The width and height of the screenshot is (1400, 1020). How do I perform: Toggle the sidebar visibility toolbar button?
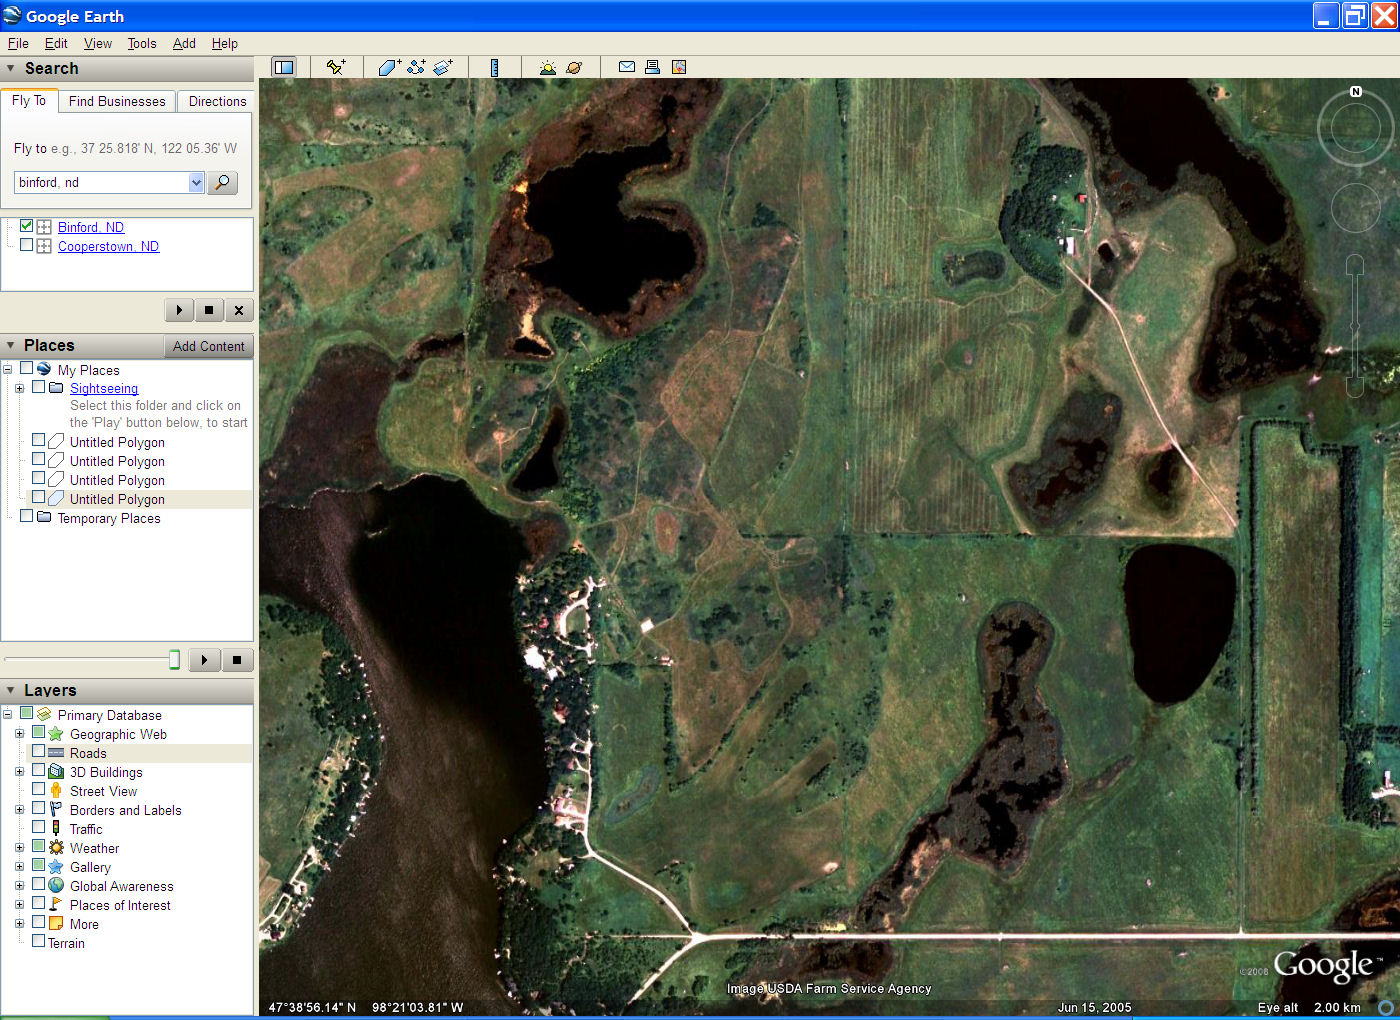[x=284, y=67]
